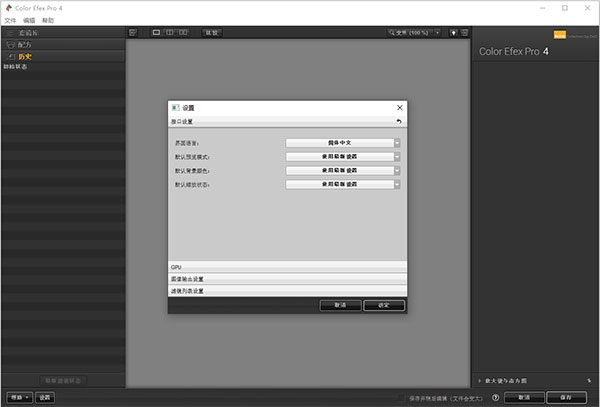Expand the GPU settings section
The height and width of the screenshot is (407, 600).
pyautogui.click(x=287, y=267)
